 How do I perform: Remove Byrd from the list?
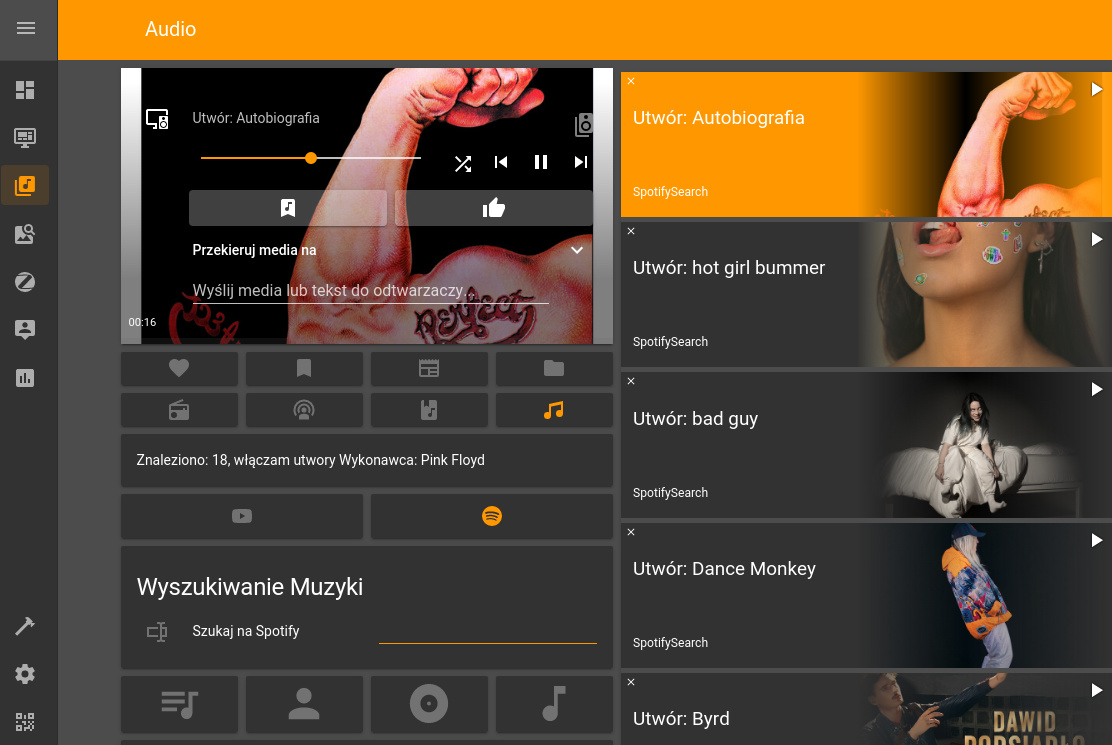click(x=631, y=683)
